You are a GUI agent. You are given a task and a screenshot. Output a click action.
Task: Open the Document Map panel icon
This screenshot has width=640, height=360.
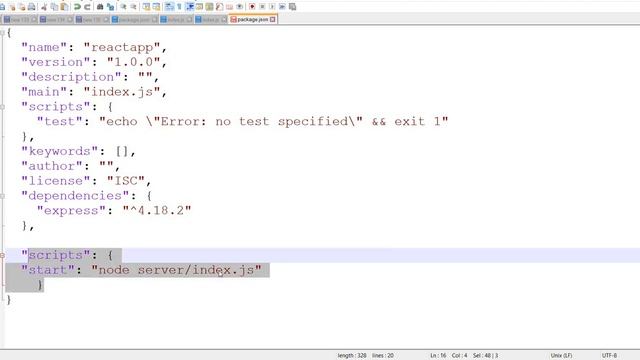[x=209, y=7]
